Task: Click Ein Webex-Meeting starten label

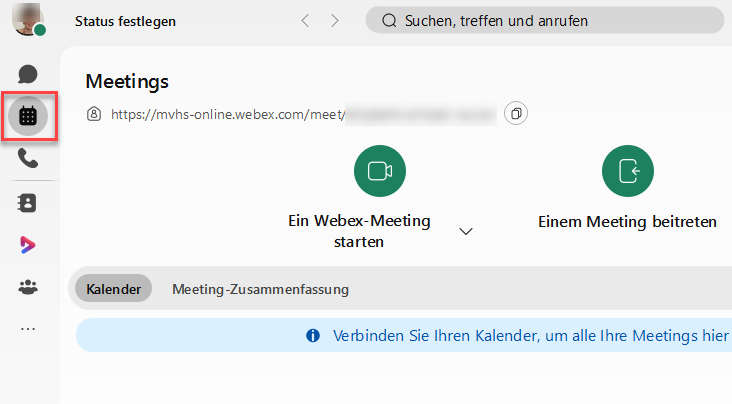Action: click(x=359, y=231)
